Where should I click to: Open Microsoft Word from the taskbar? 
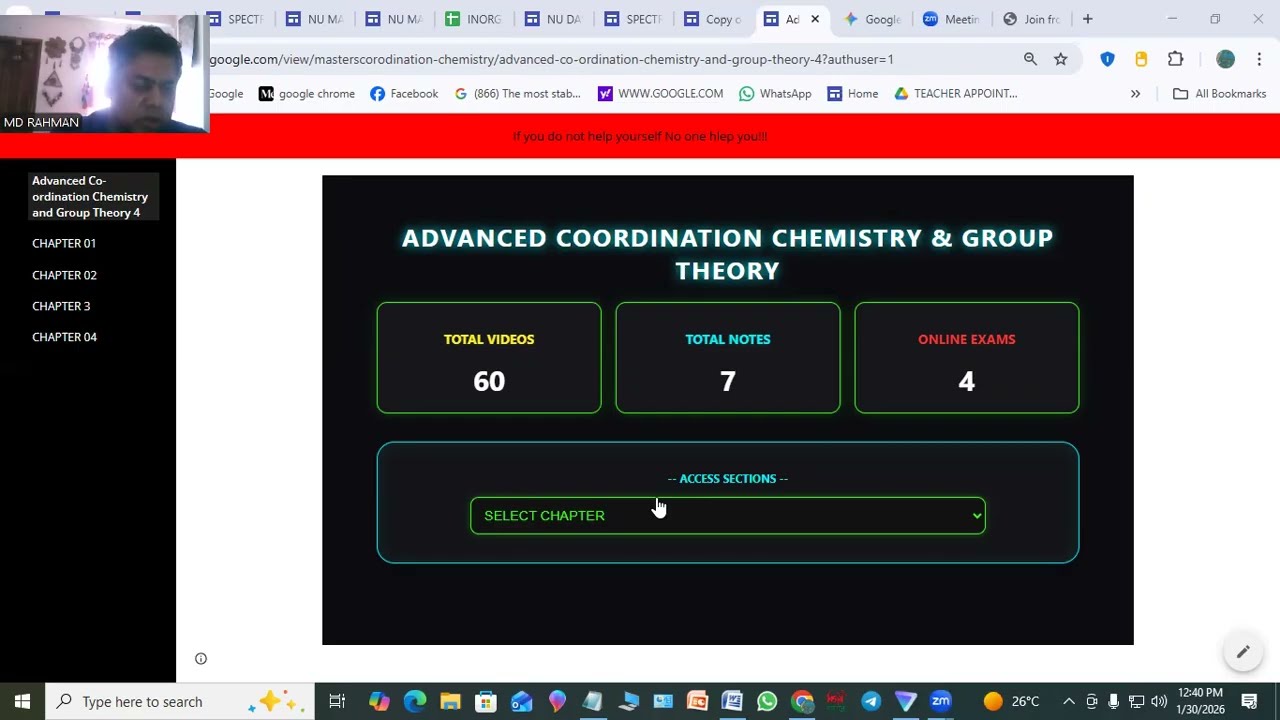pyautogui.click(x=732, y=701)
